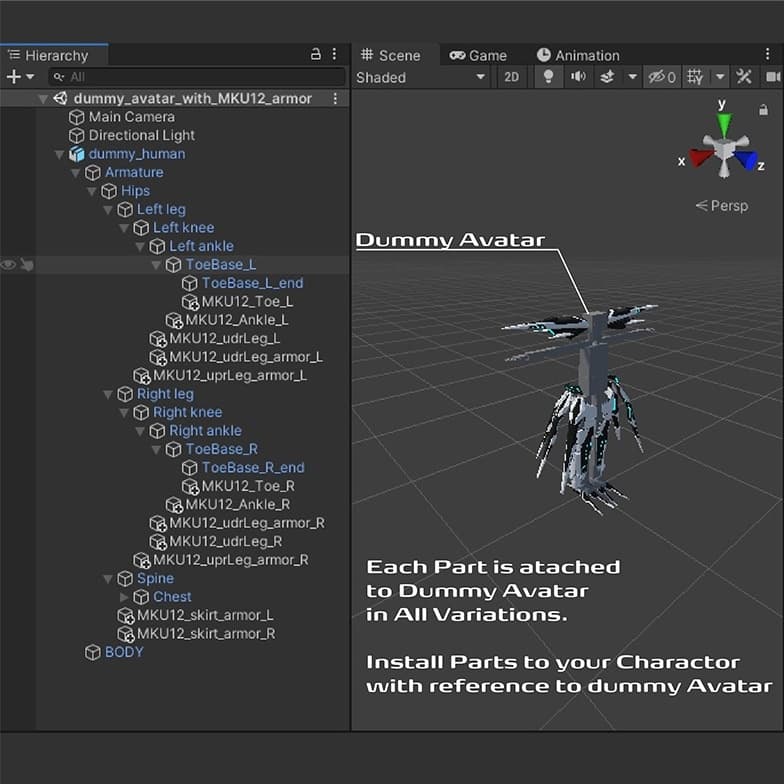The height and width of the screenshot is (784, 784).
Task: Toggle 2D view mode button
Action: [x=512, y=77]
